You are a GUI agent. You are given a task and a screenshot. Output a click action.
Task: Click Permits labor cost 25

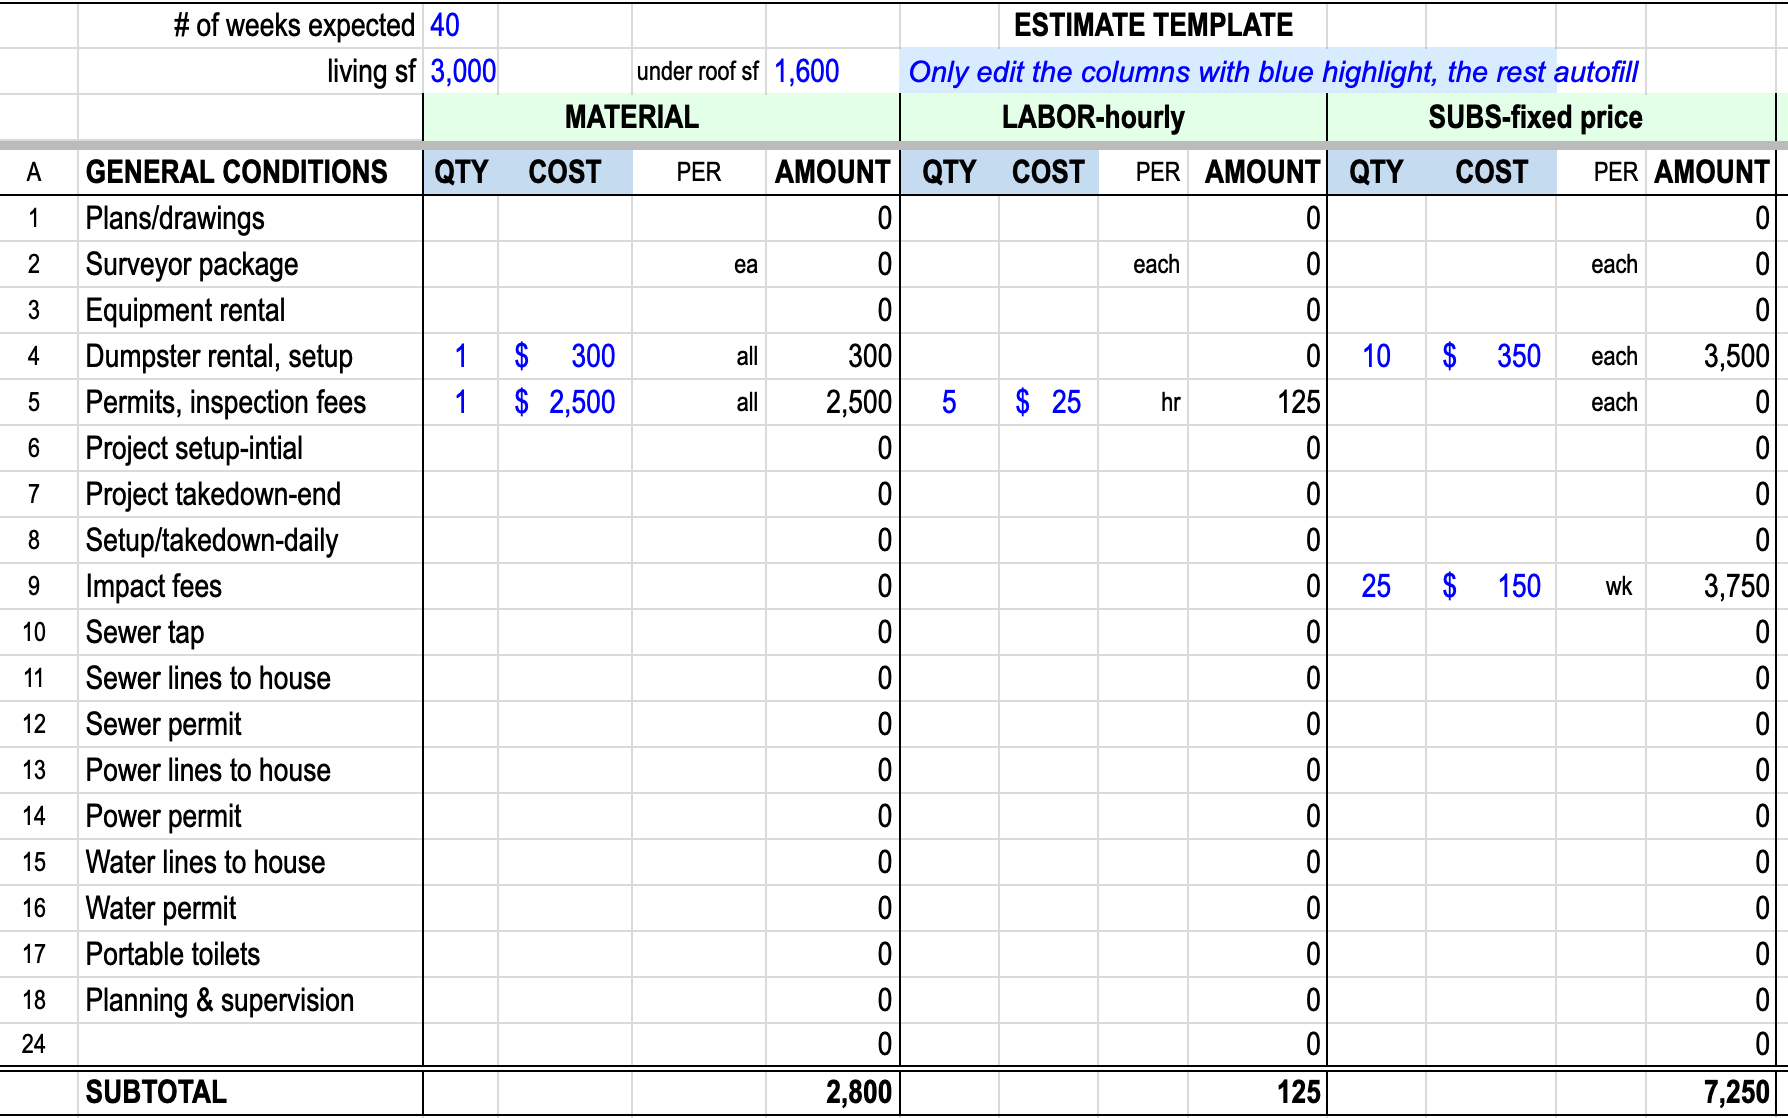[x=1065, y=402]
